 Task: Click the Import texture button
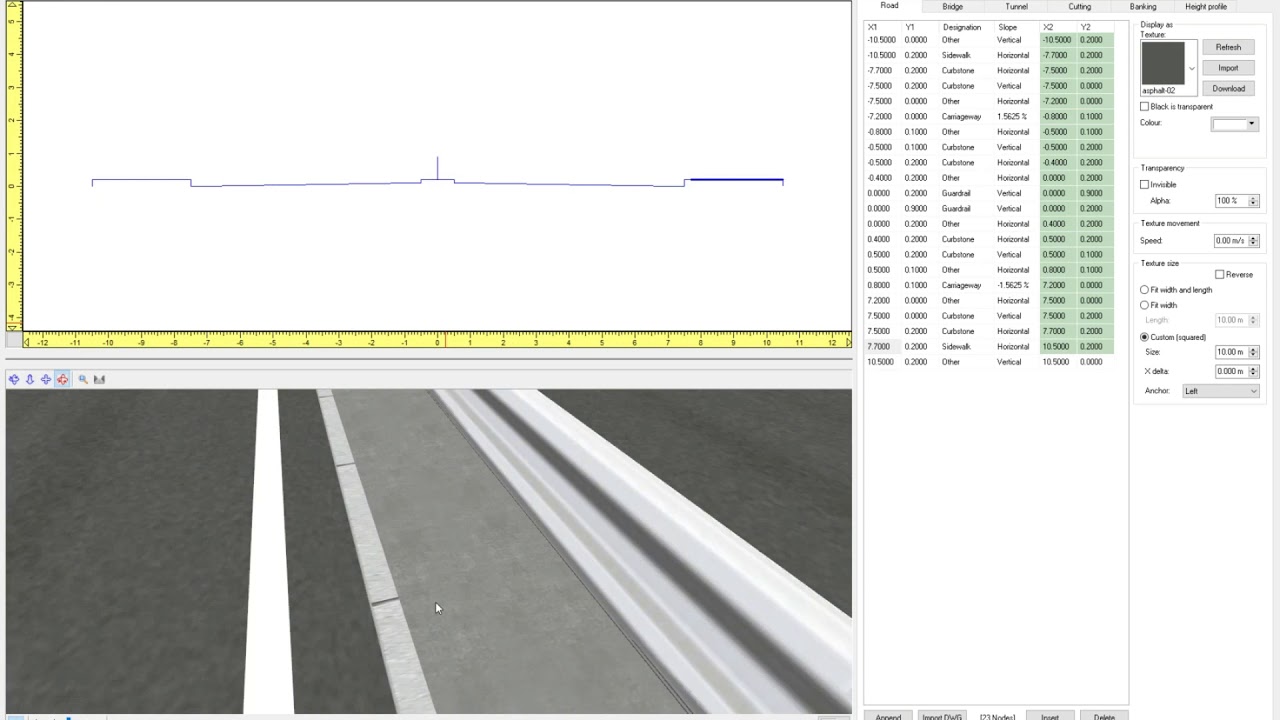tap(1228, 68)
